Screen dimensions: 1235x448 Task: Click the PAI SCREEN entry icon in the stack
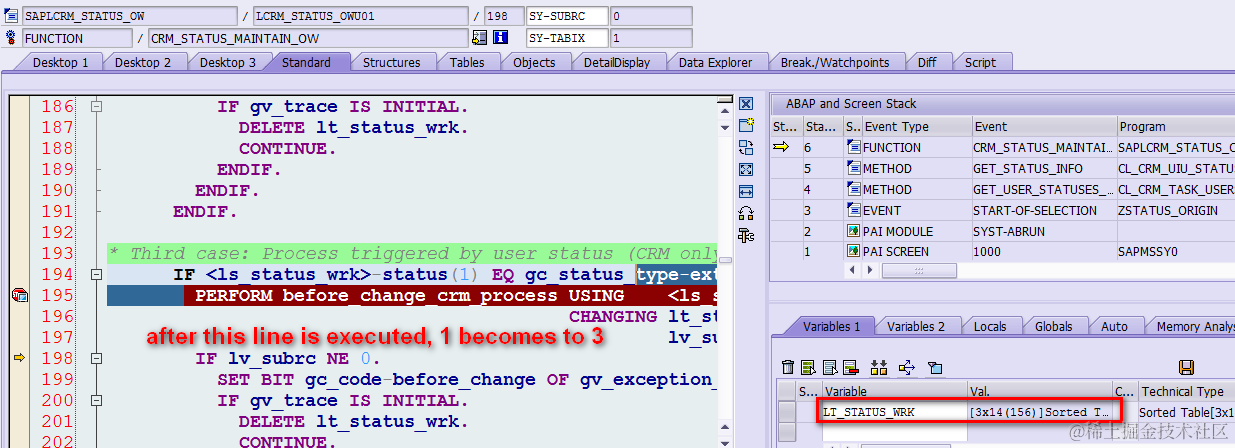click(853, 252)
